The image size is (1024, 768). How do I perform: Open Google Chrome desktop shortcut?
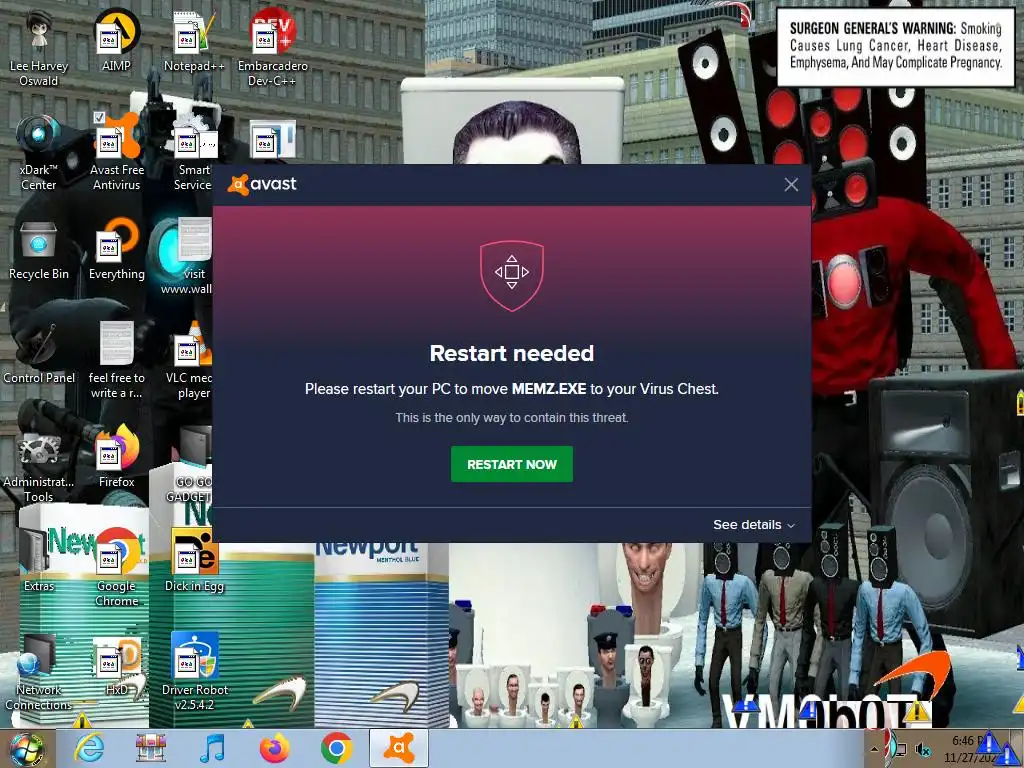click(x=117, y=567)
